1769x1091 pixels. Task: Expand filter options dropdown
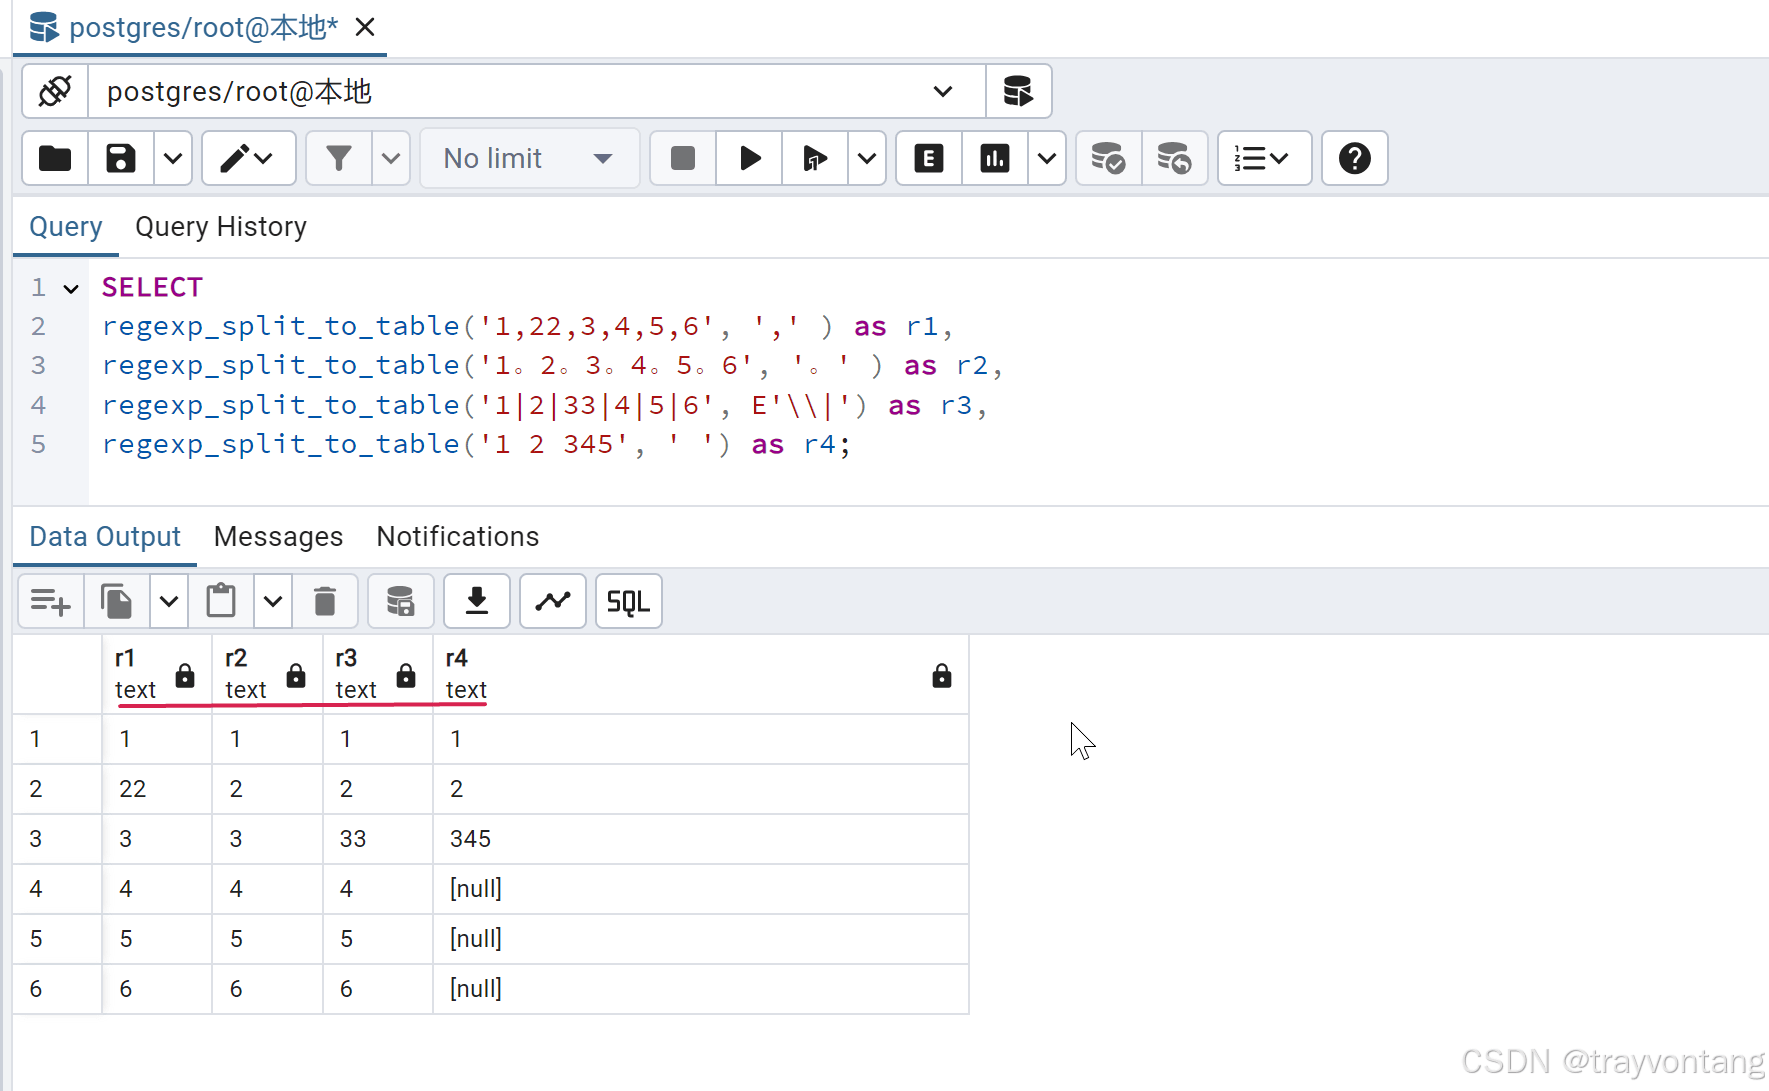click(x=391, y=158)
